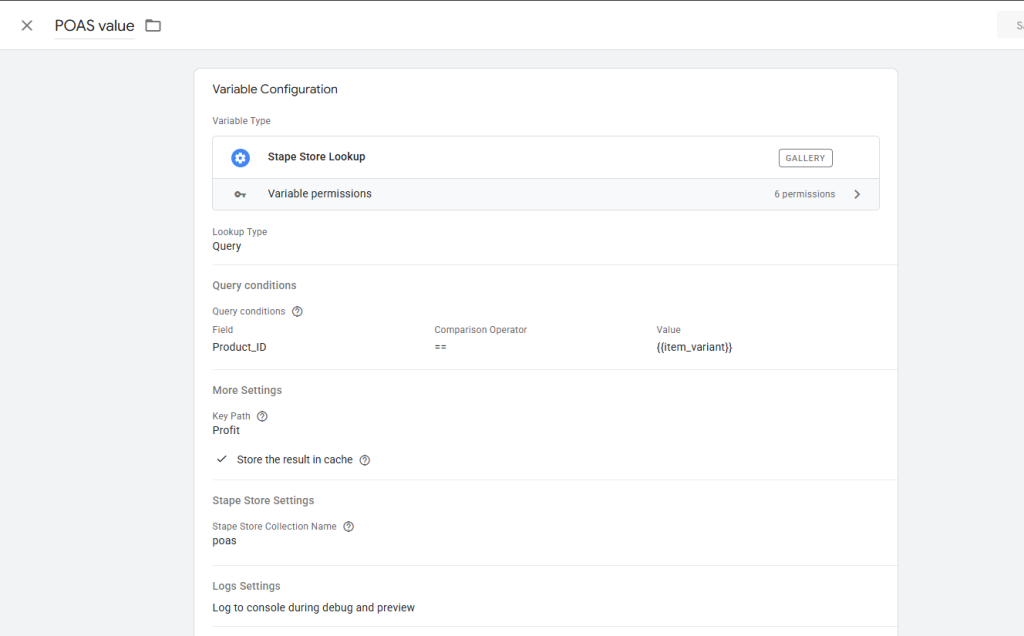Toggle the Store the result in cache checkmark
Viewport: 1024px width, 636px height.
click(222, 460)
